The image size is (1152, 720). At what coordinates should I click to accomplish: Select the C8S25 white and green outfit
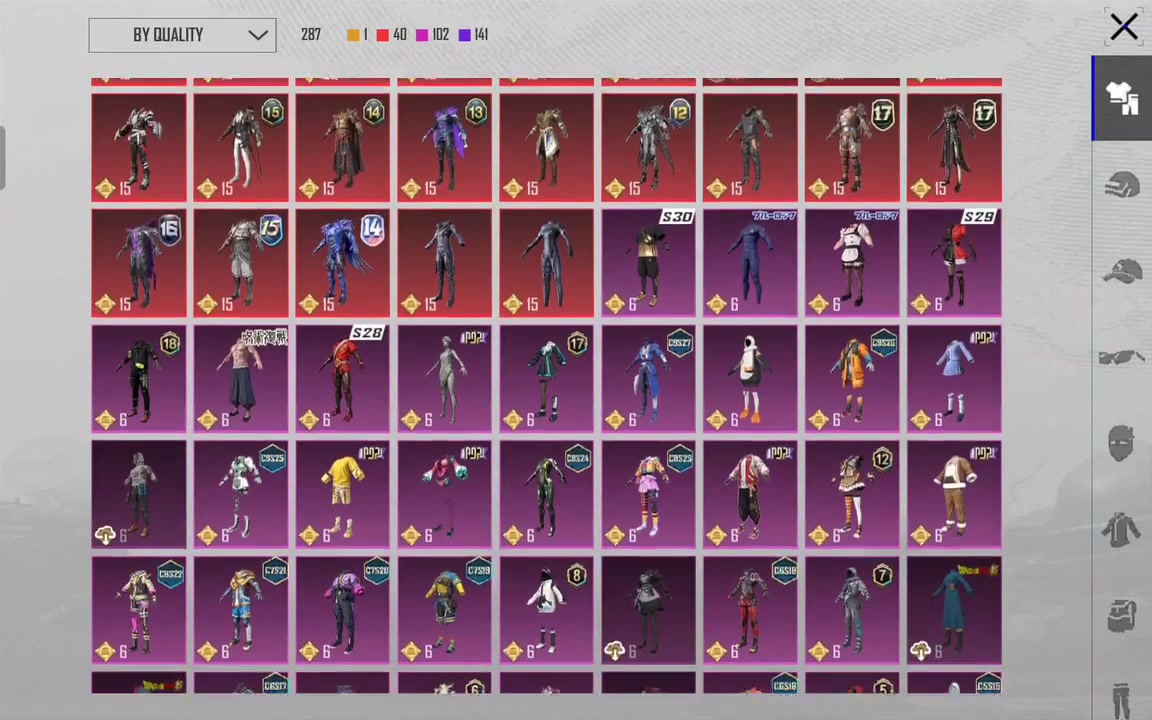click(x=241, y=494)
